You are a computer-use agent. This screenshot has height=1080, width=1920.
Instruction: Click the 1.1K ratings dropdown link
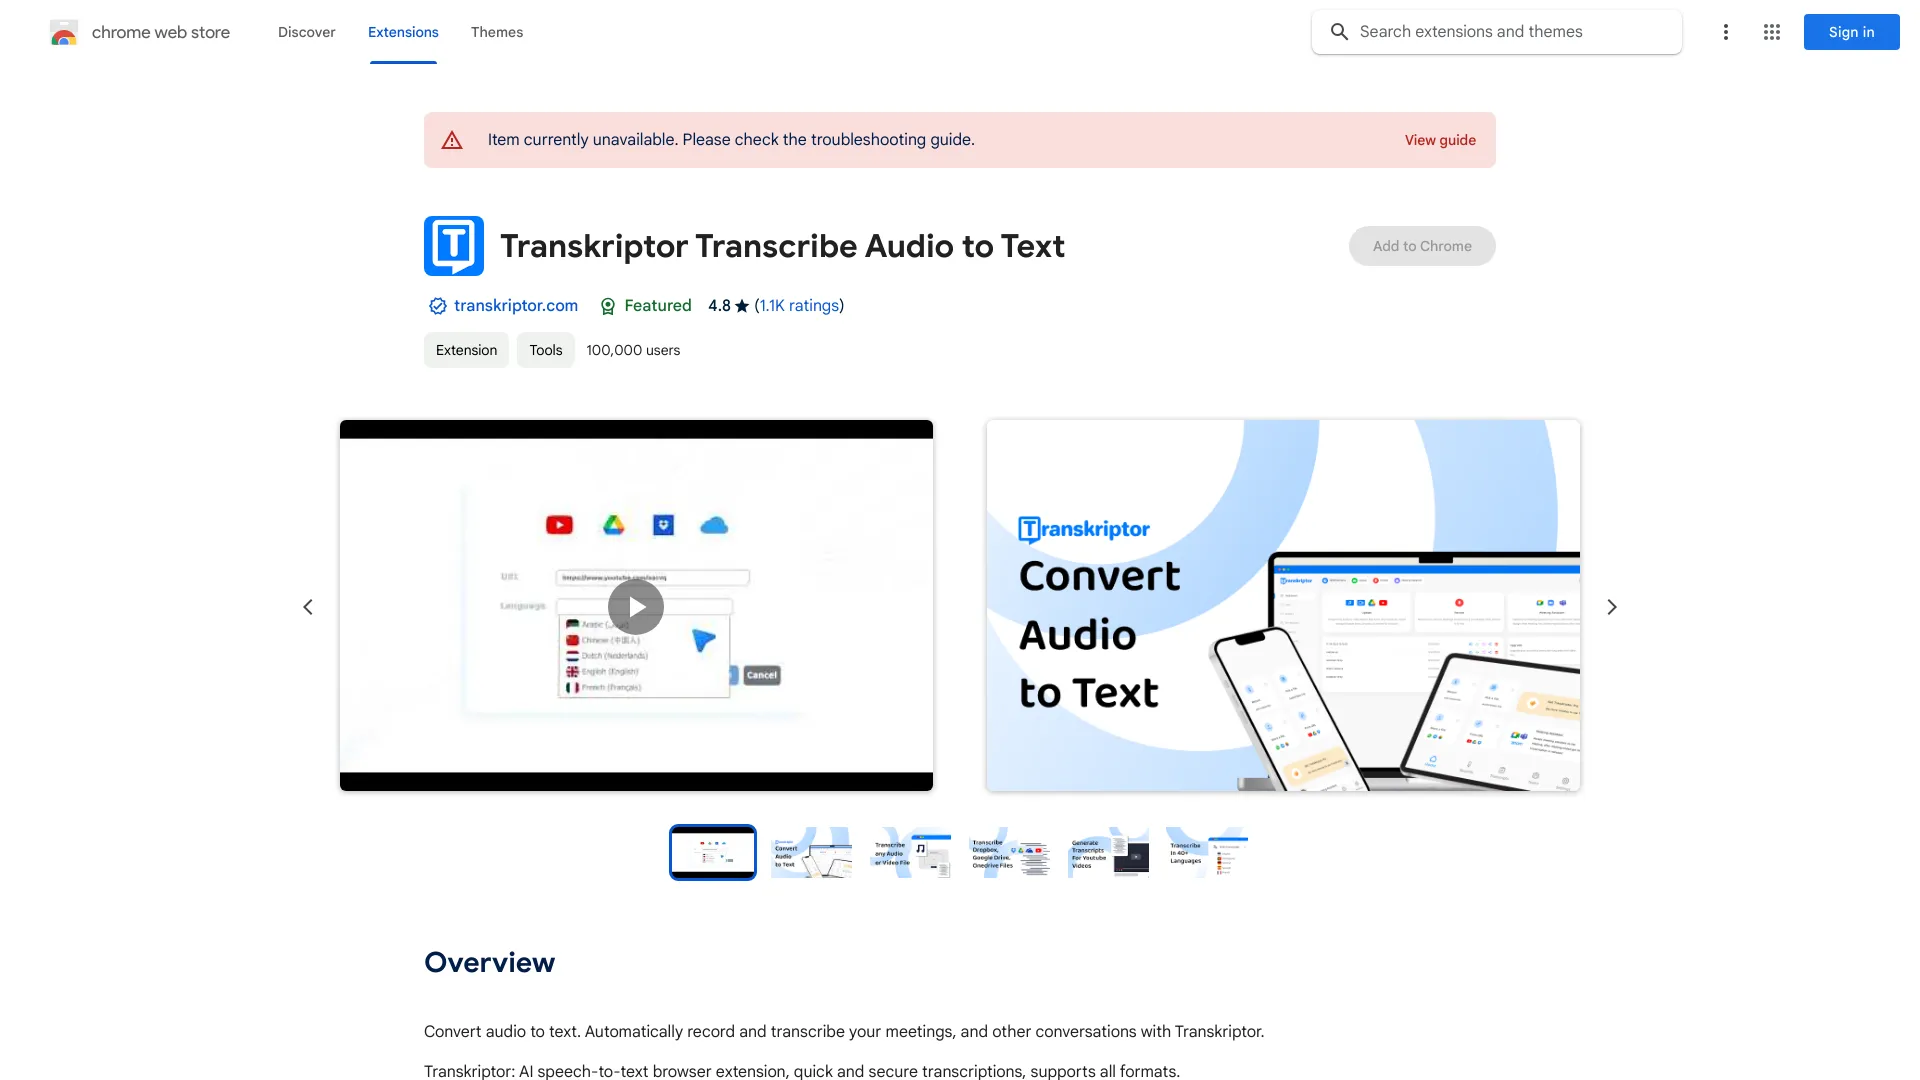click(798, 305)
